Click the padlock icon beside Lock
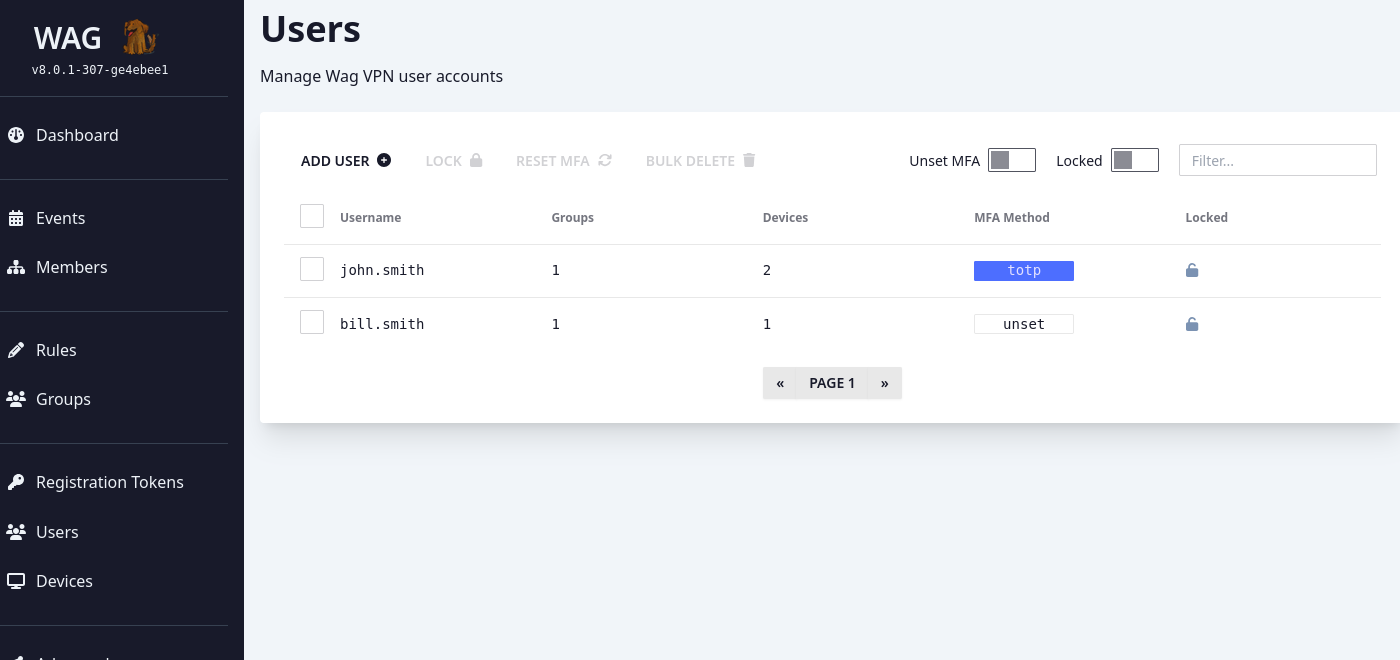1400x660 pixels. coord(476,160)
